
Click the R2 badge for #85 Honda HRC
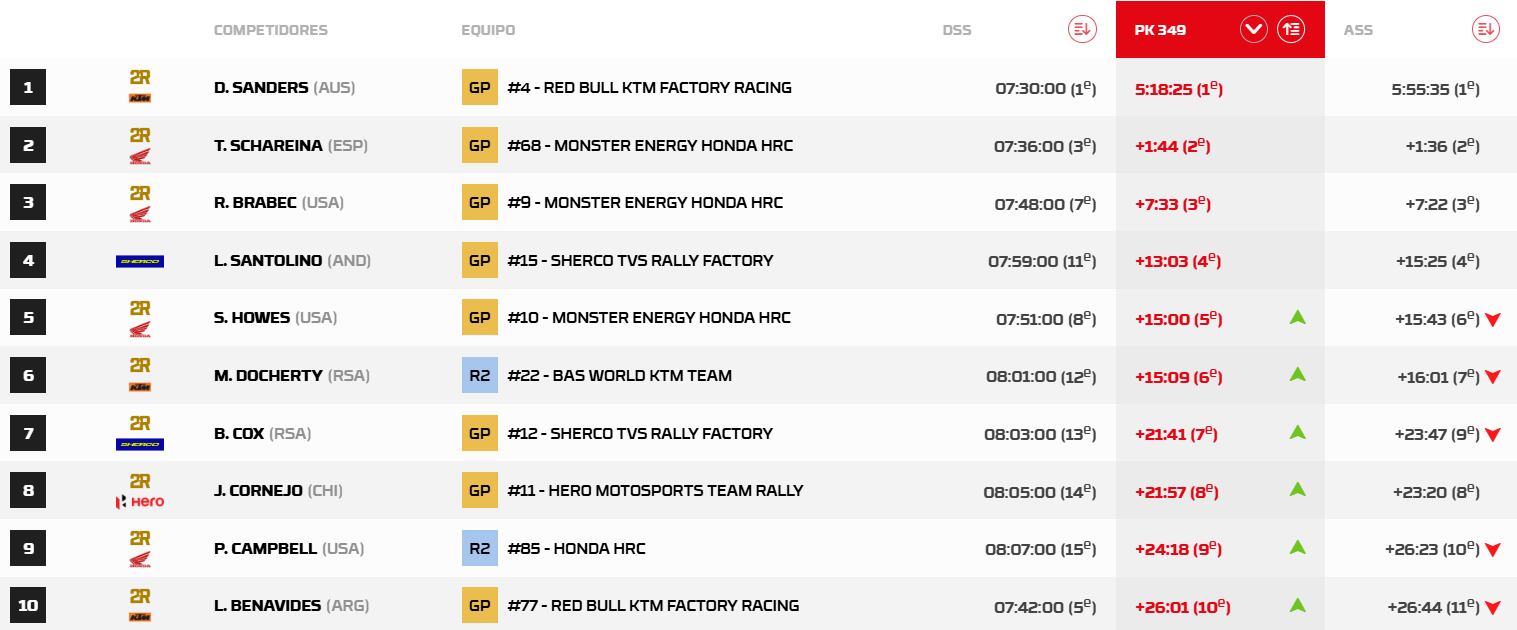(x=479, y=549)
